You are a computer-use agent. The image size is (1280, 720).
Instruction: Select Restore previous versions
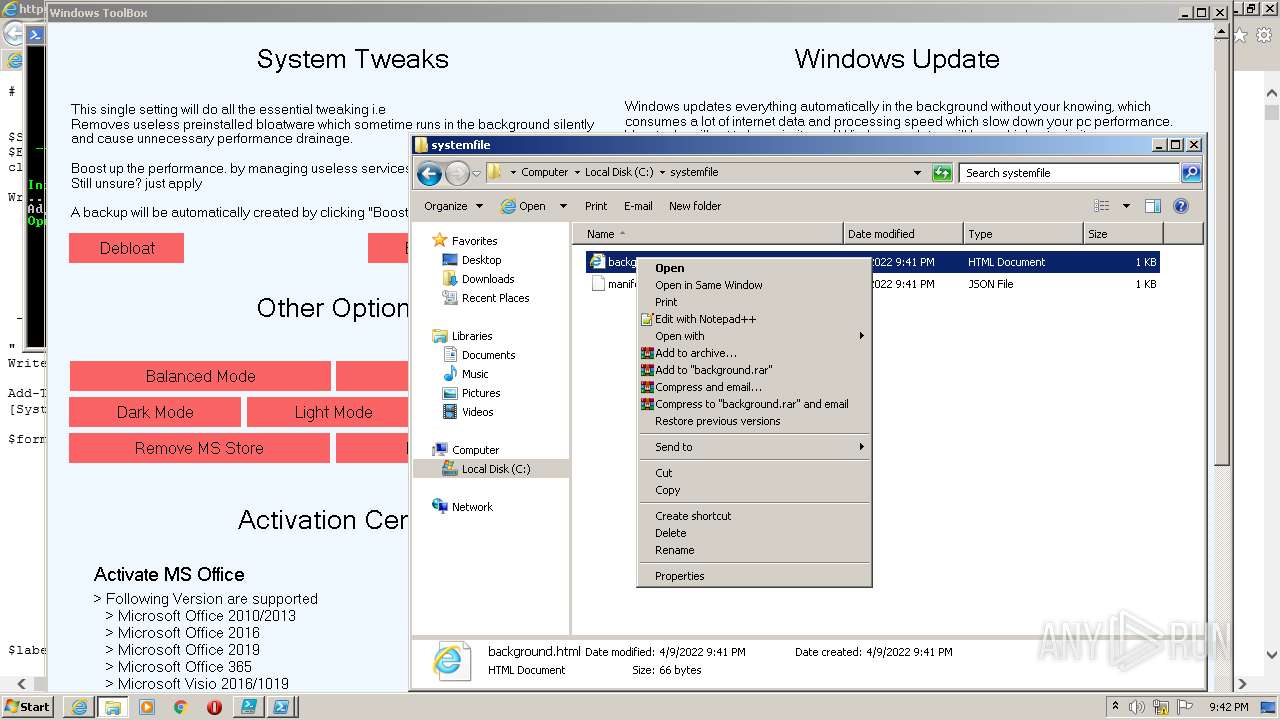[717, 421]
